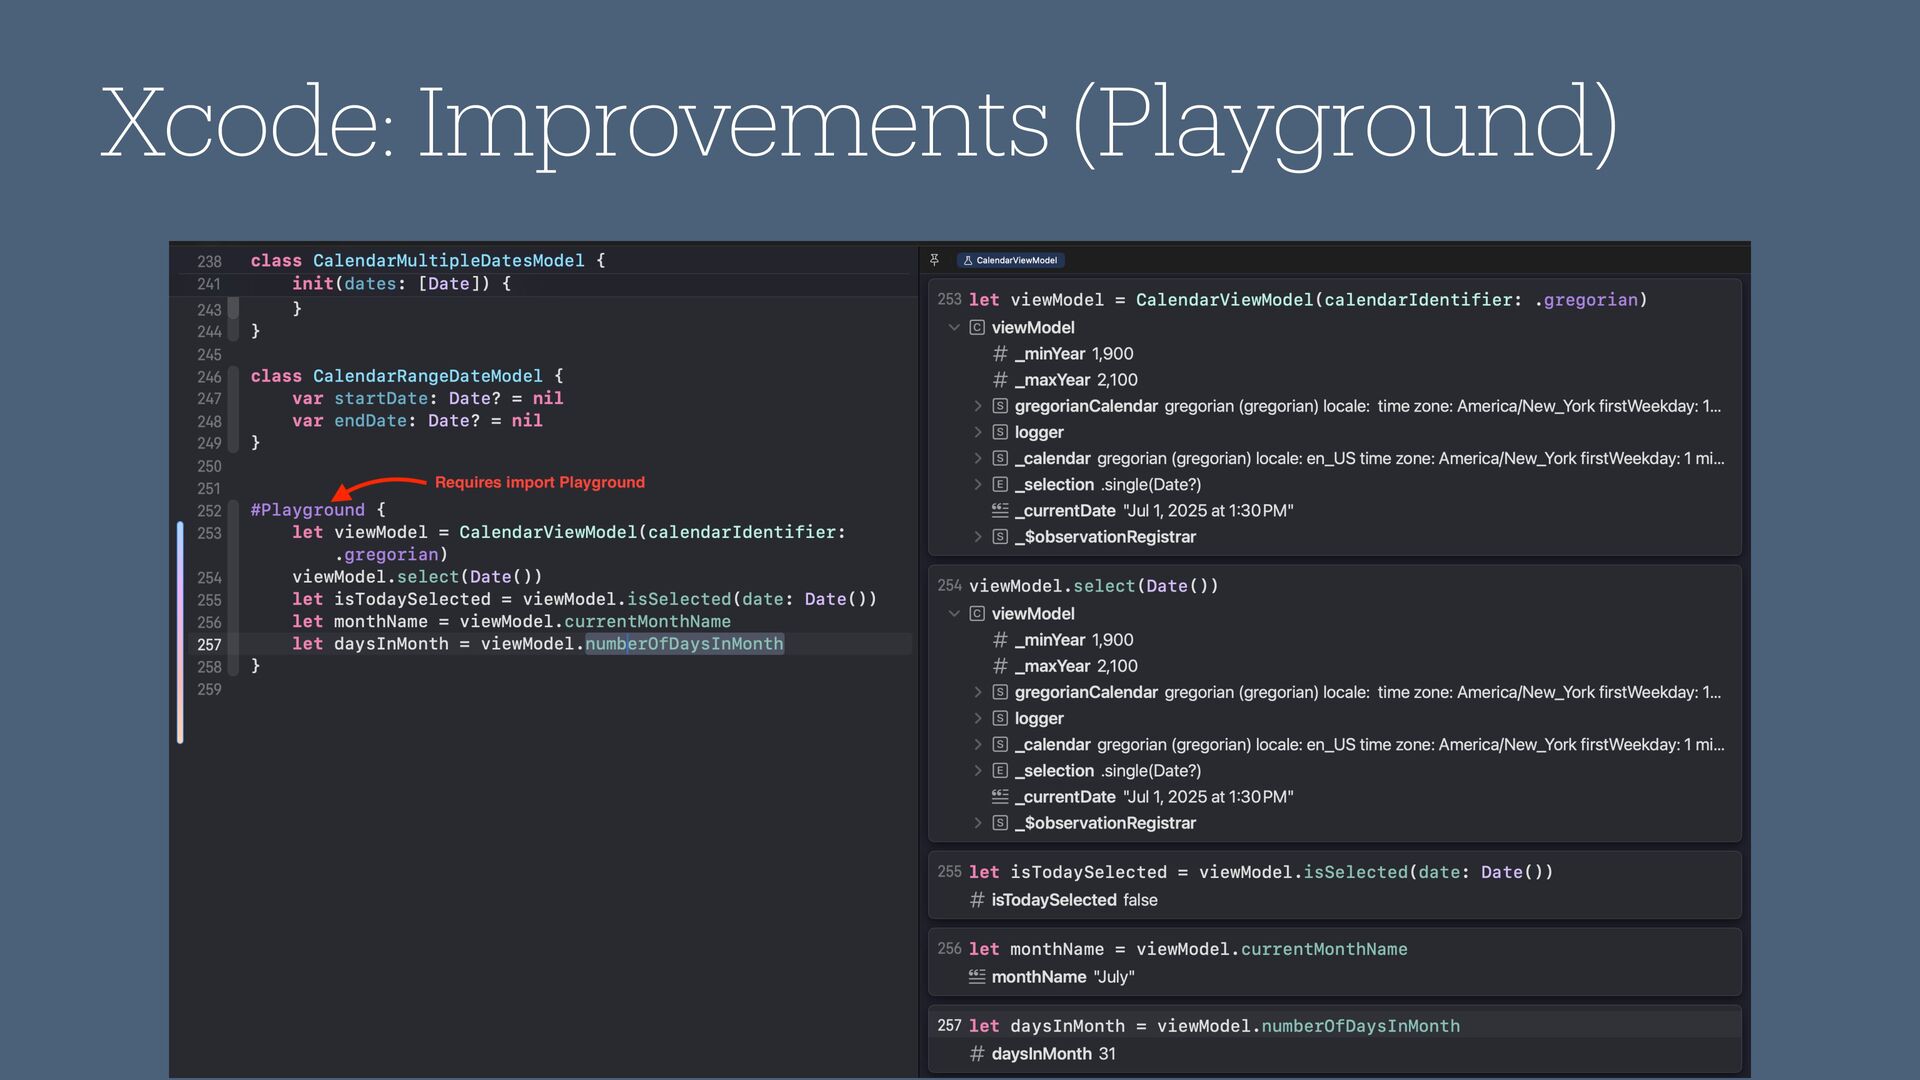Click the enum icon beside _selection, line 253 result
This screenshot has height=1080, width=1920.
coord(1000,484)
